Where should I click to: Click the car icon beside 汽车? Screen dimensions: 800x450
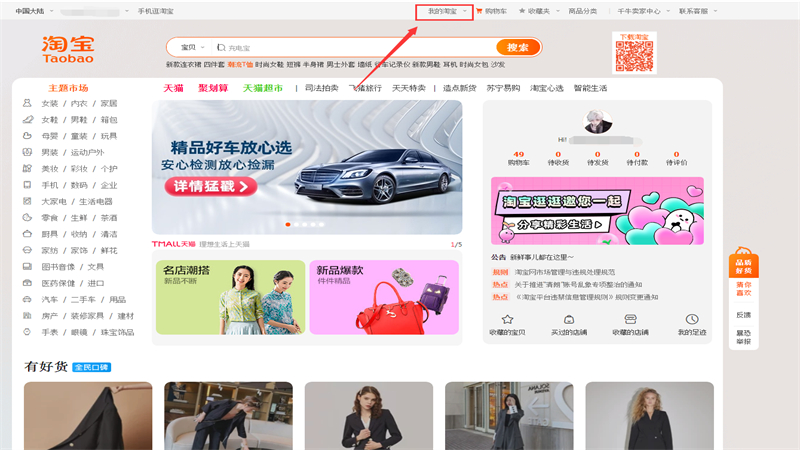coord(27,299)
